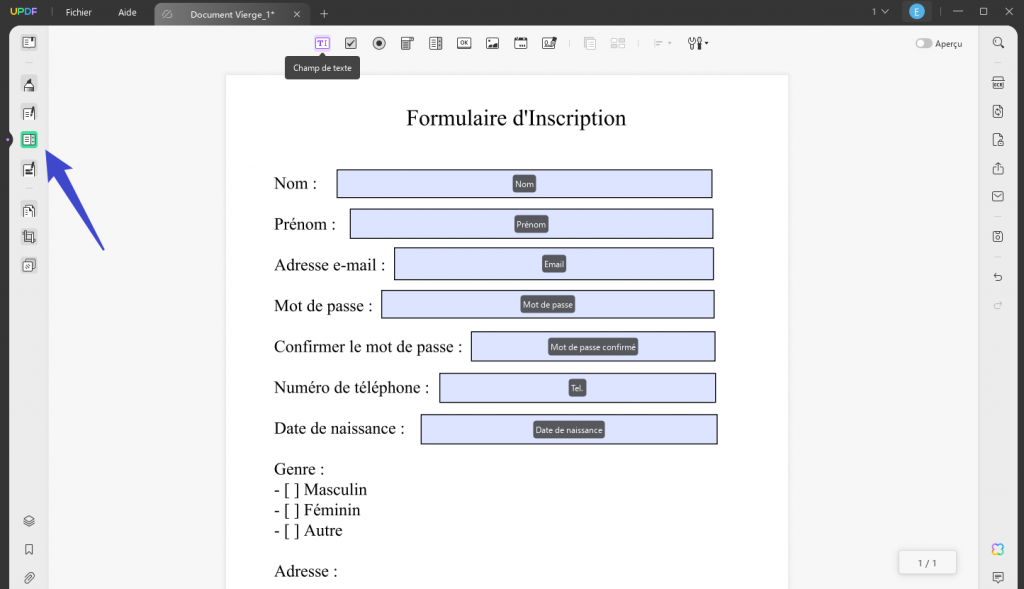The height and width of the screenshot is (589, 1024).
Task: Select the date field tool
Action: [x=521, y=43]
